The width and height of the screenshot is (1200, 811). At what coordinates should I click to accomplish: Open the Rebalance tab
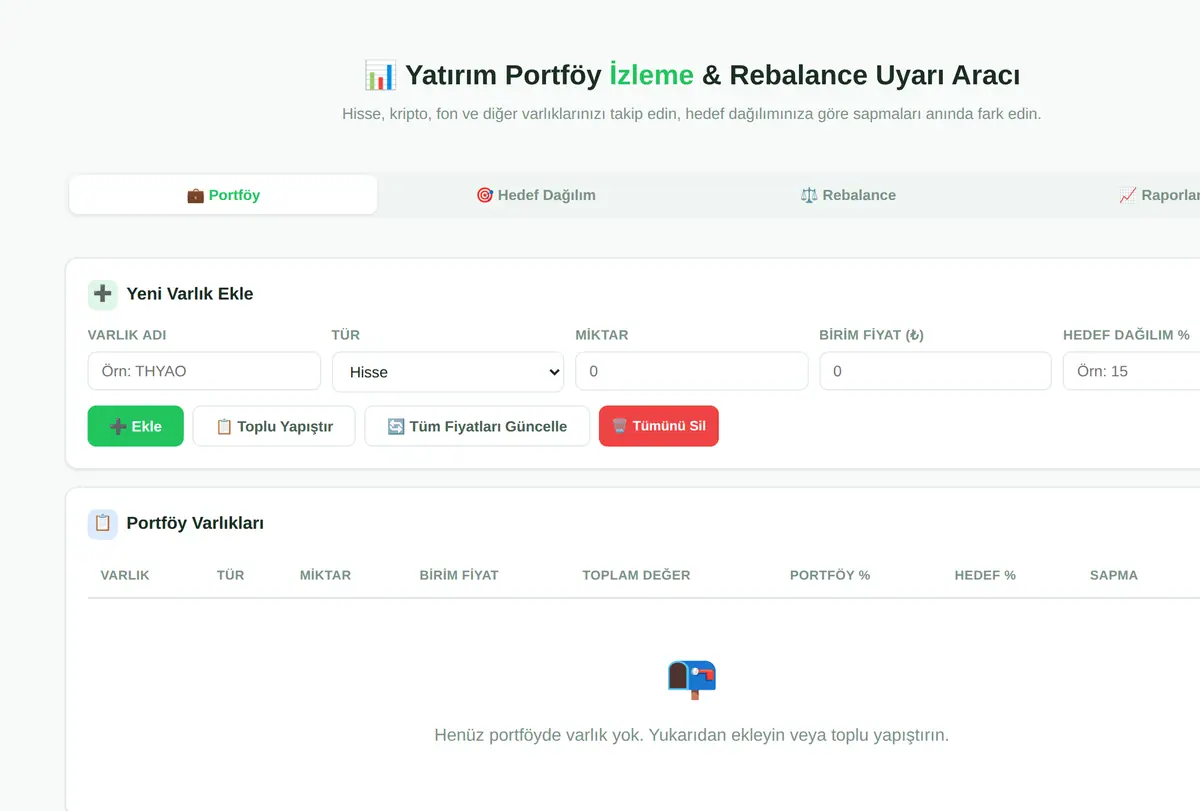848,195
